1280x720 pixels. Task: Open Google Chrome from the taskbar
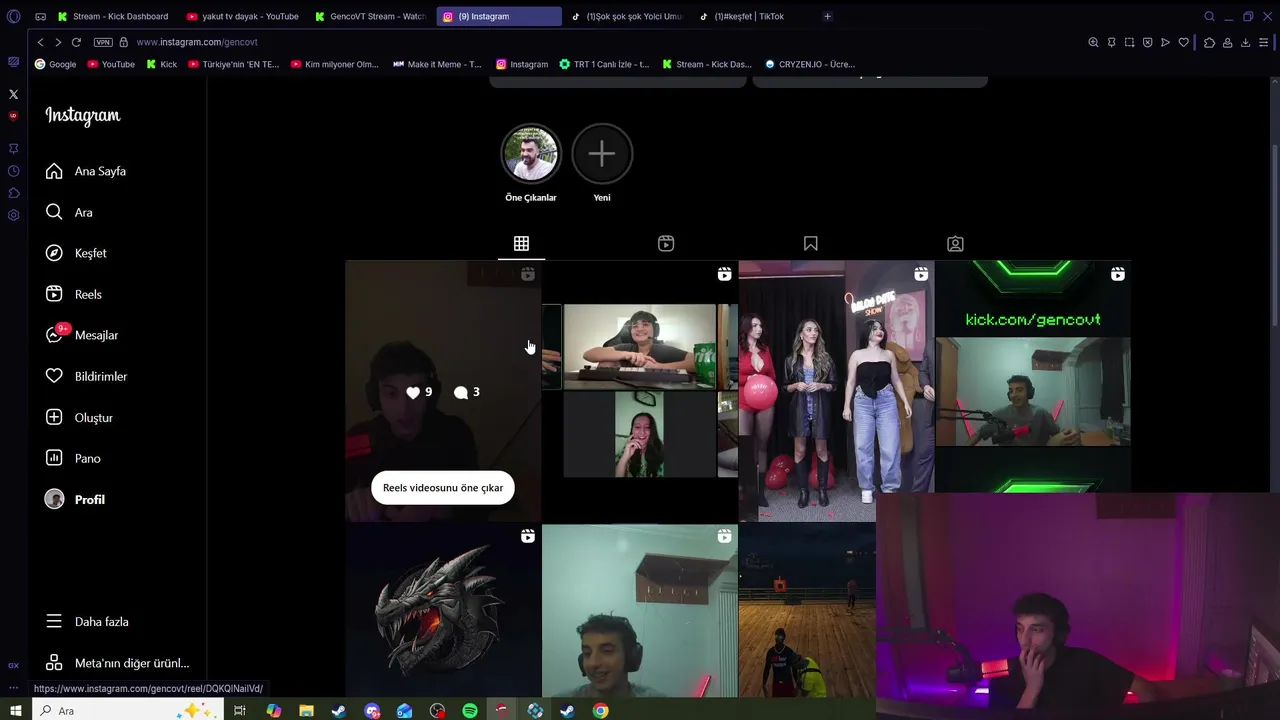(x=600, y=711)
